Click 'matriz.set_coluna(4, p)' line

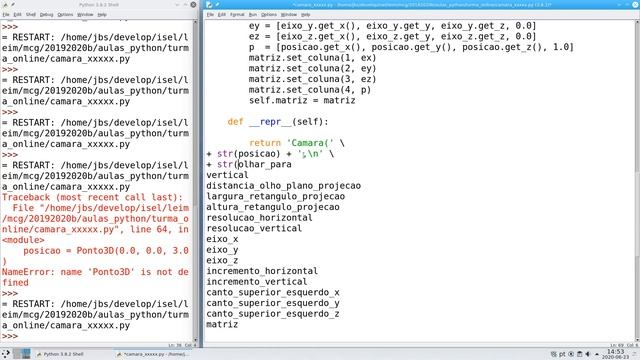click(310, 89)
